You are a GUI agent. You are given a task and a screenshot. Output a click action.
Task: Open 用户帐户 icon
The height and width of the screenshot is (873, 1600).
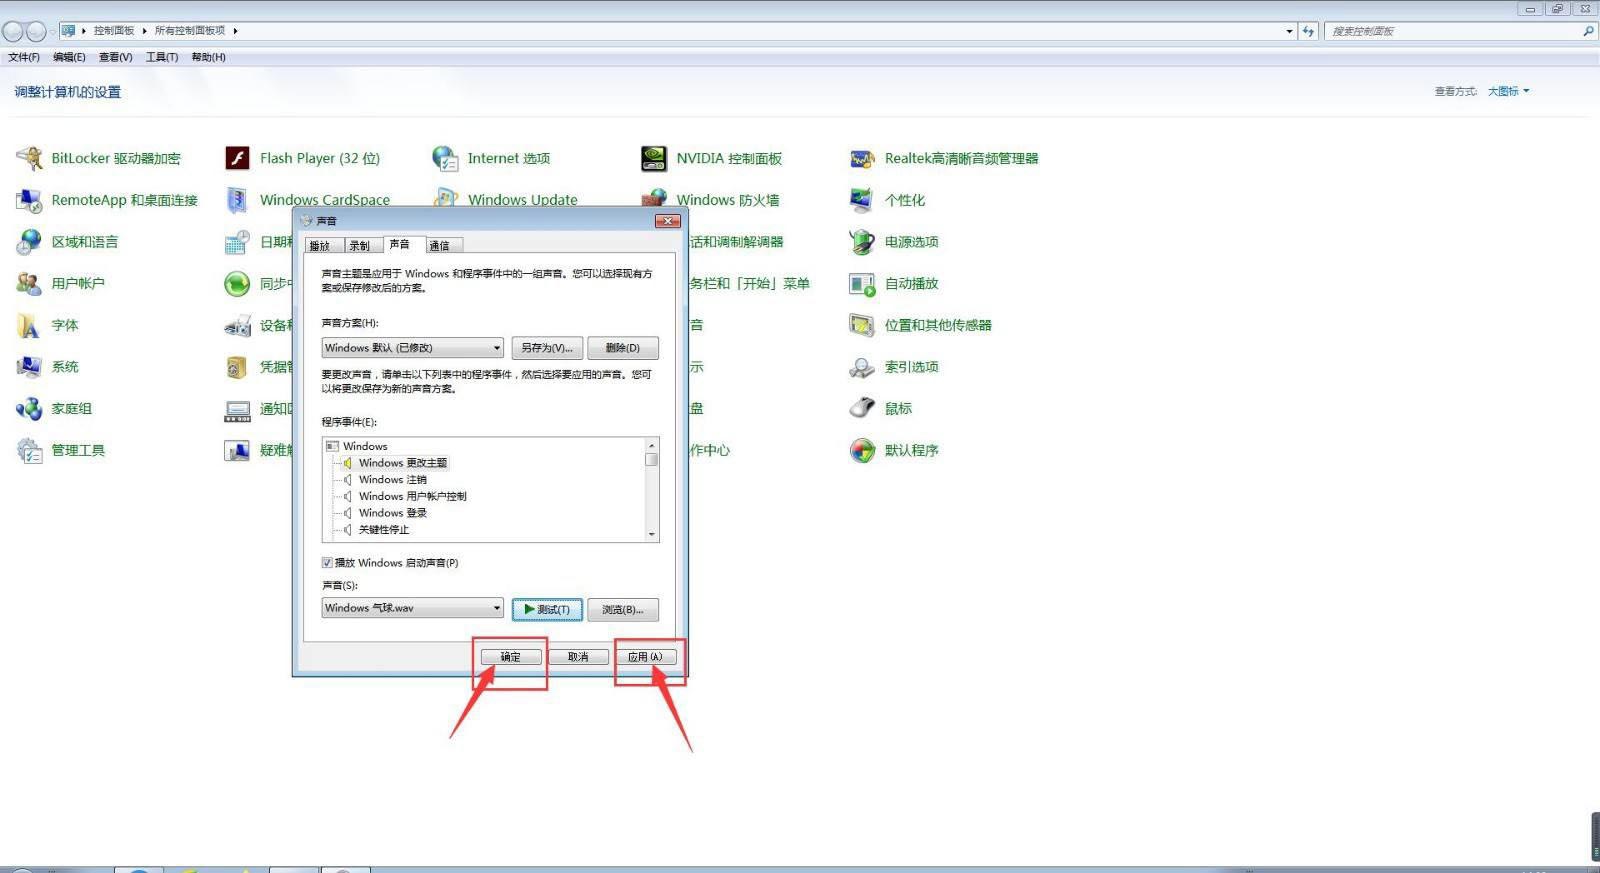(x=30, y=283)
